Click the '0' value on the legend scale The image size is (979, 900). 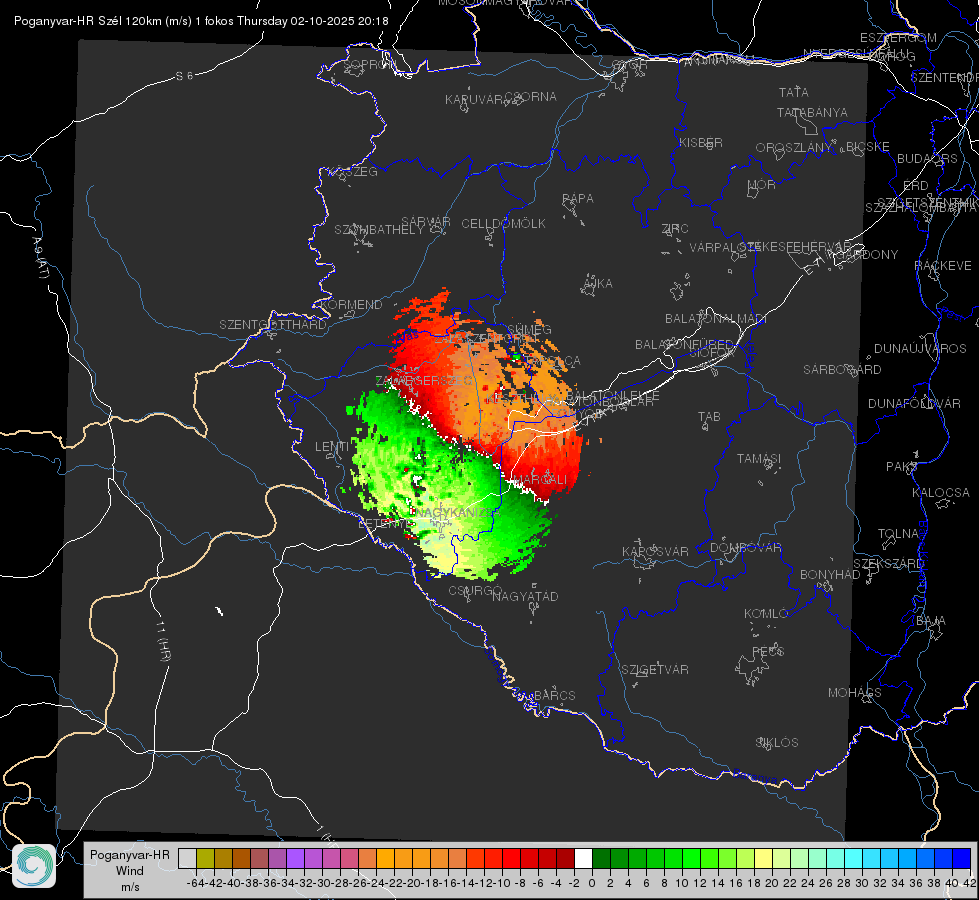(592, 883)
